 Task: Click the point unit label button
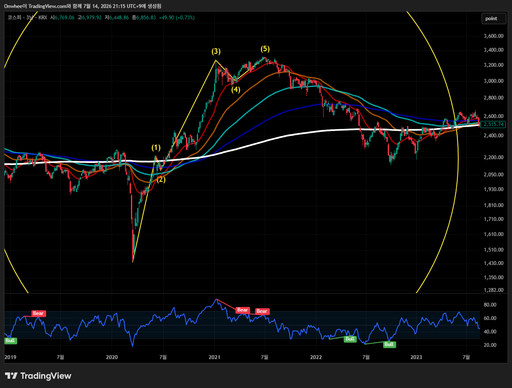493,19
